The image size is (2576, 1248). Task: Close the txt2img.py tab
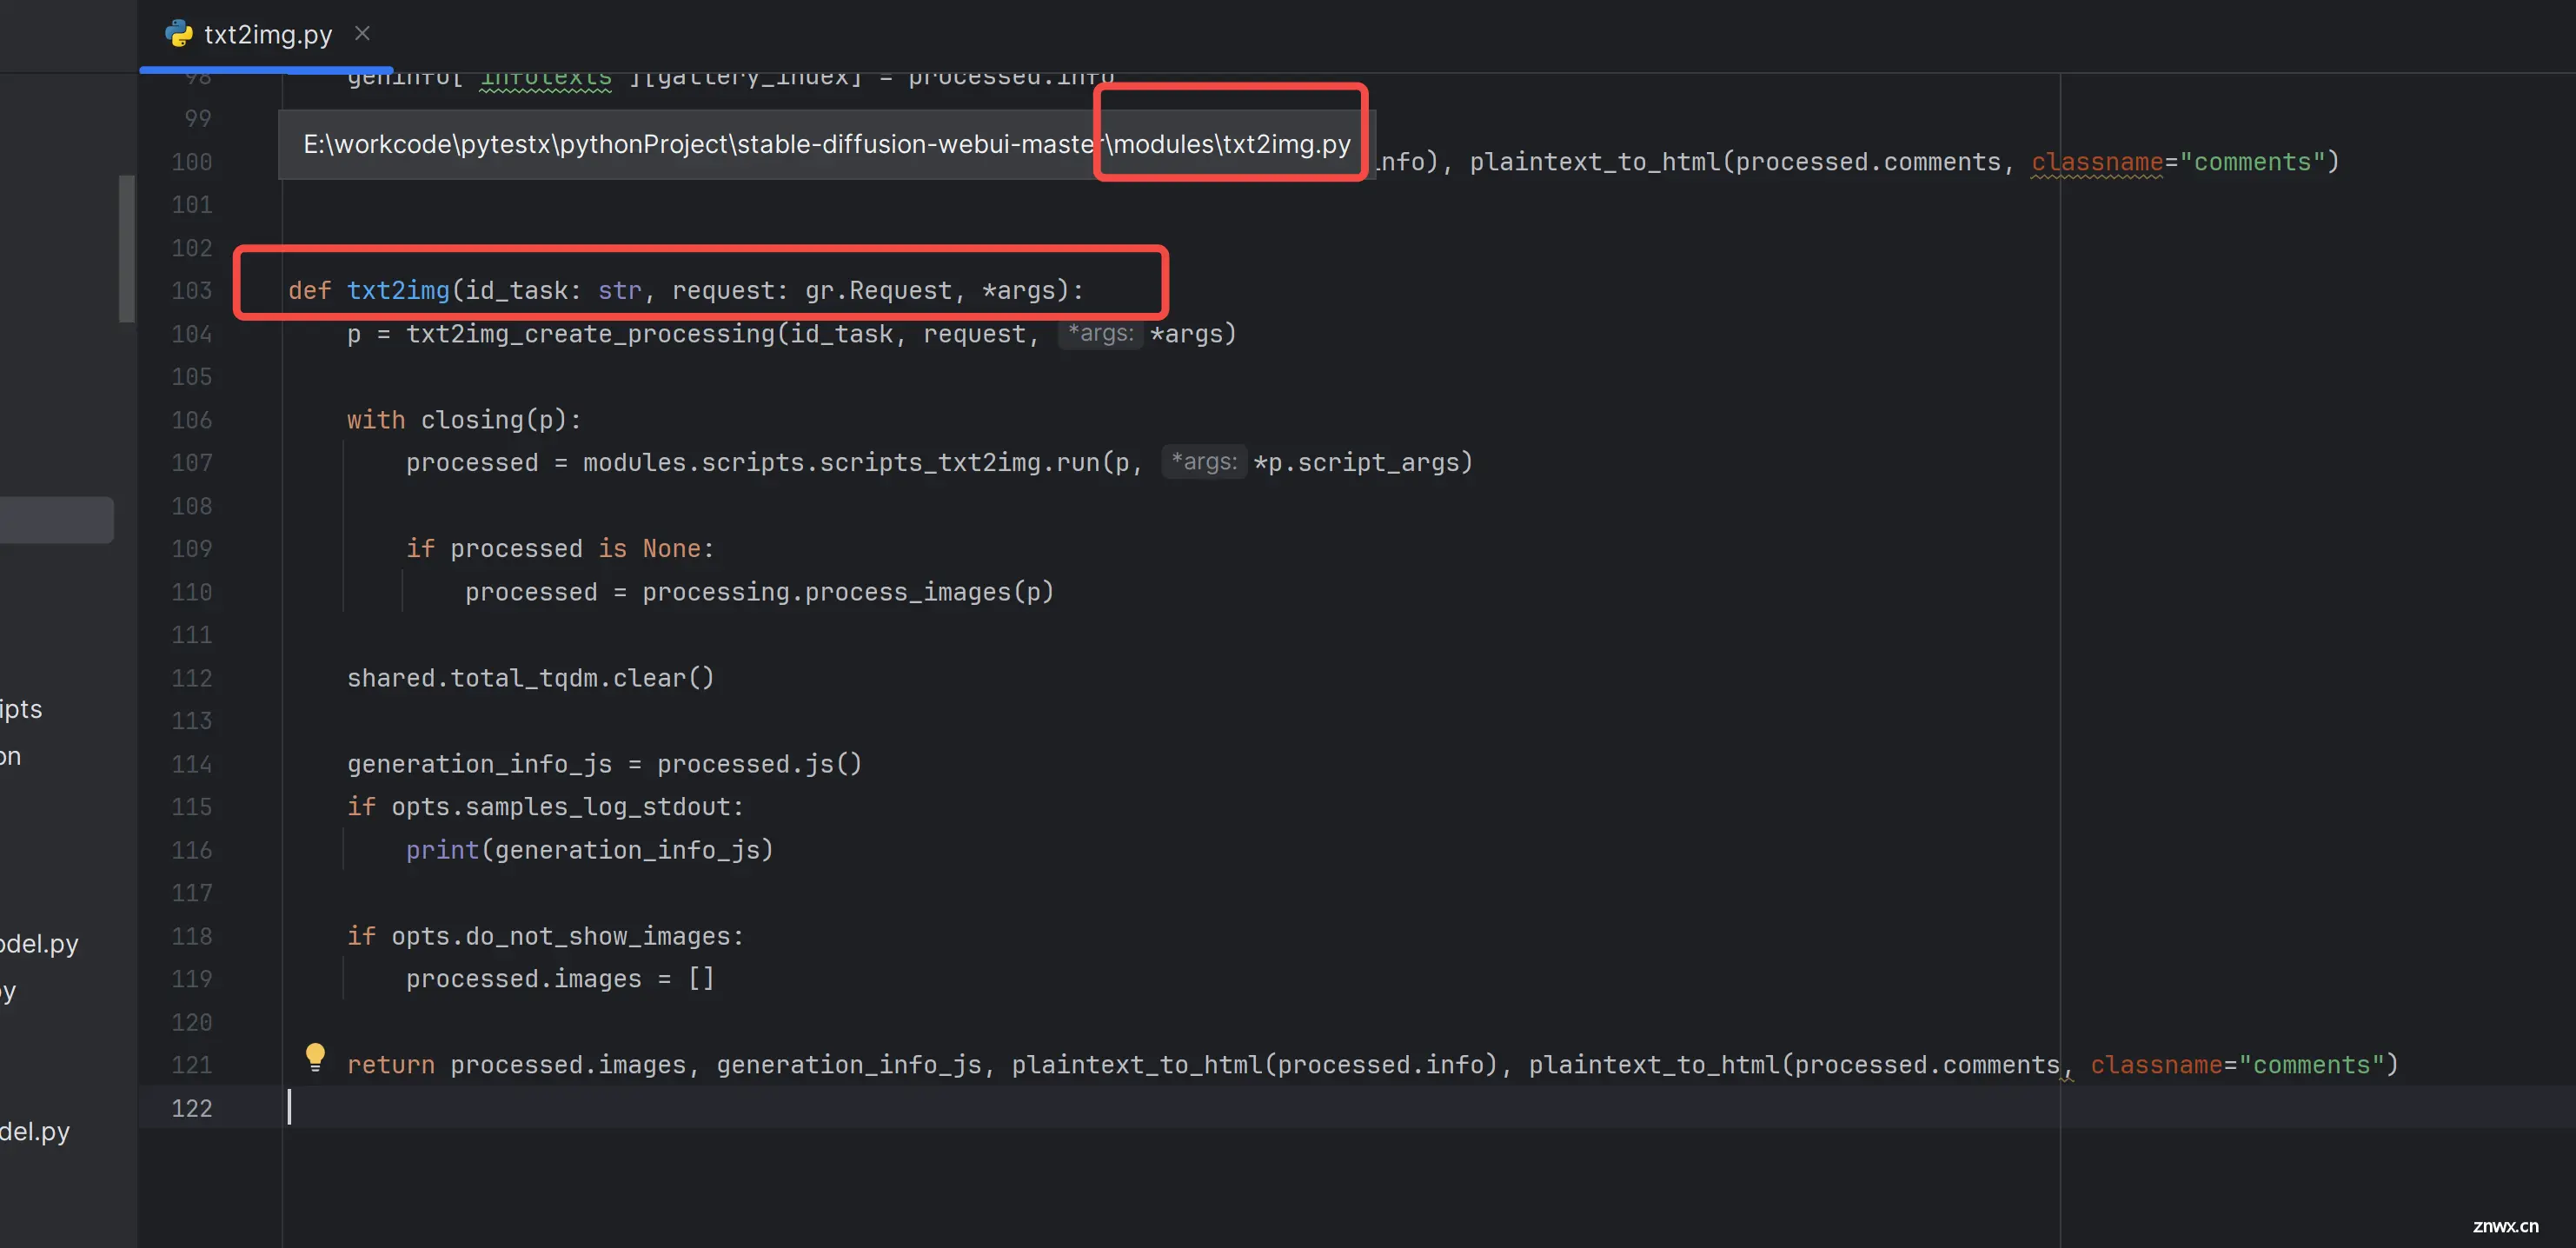[x=362, y=34]
